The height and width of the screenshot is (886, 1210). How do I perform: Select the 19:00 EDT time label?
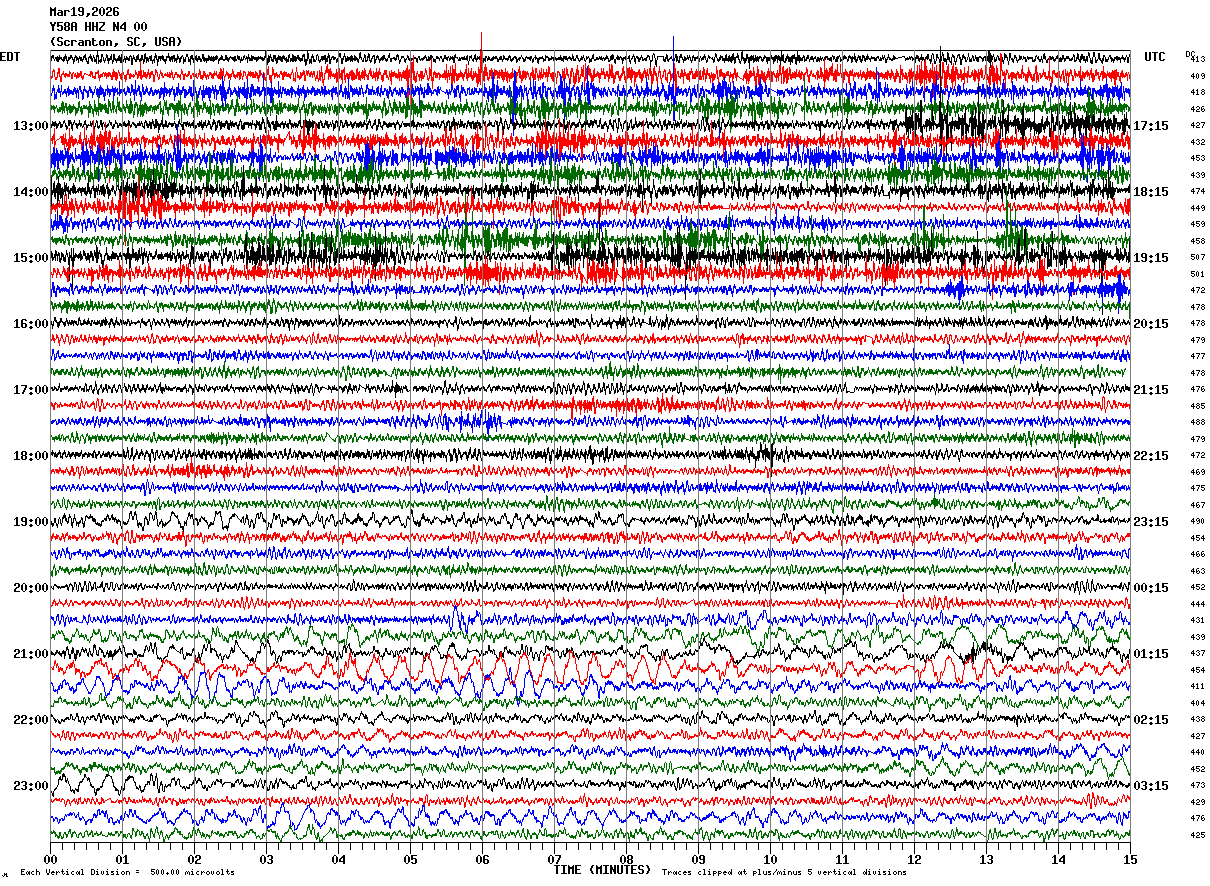point(31,522)
